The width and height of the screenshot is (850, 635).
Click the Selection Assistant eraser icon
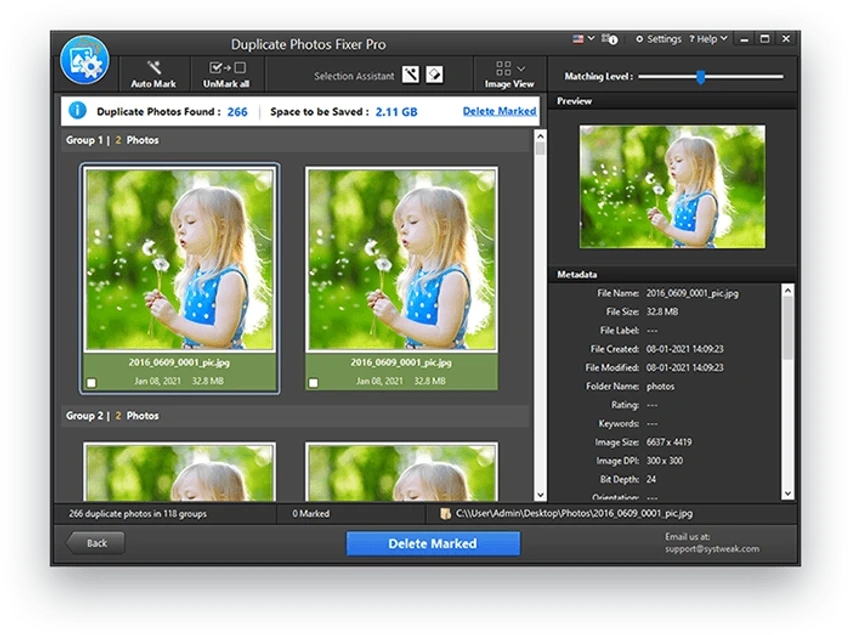(434, 74)
